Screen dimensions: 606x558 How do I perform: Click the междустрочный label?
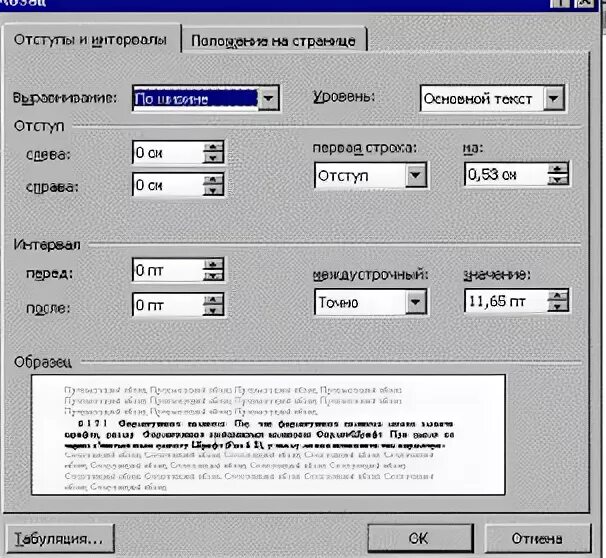(x=370, y=275)
